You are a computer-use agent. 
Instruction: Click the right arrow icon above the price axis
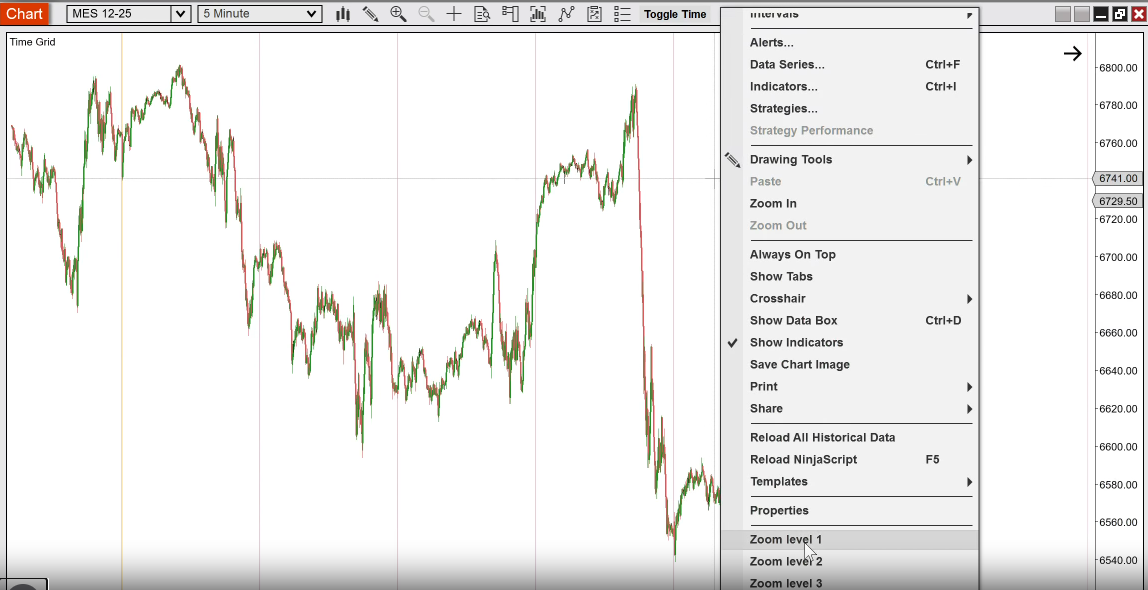tap(1073, 53)
